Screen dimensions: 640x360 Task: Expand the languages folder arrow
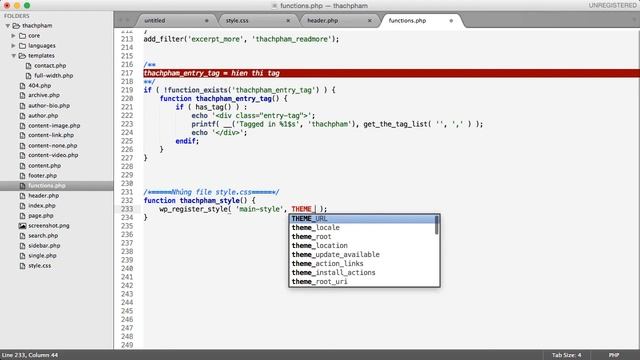(13, 46)
